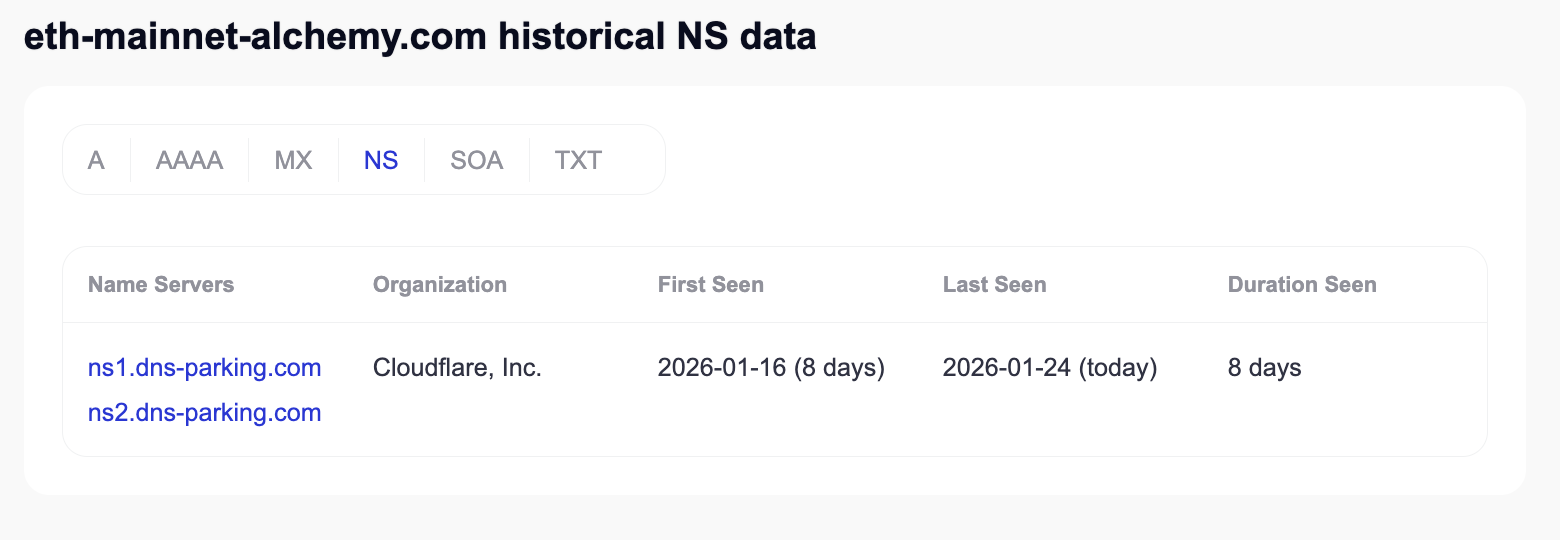Click the Organization column header
Screen dimensions: 1560x540
coord(440,285)
